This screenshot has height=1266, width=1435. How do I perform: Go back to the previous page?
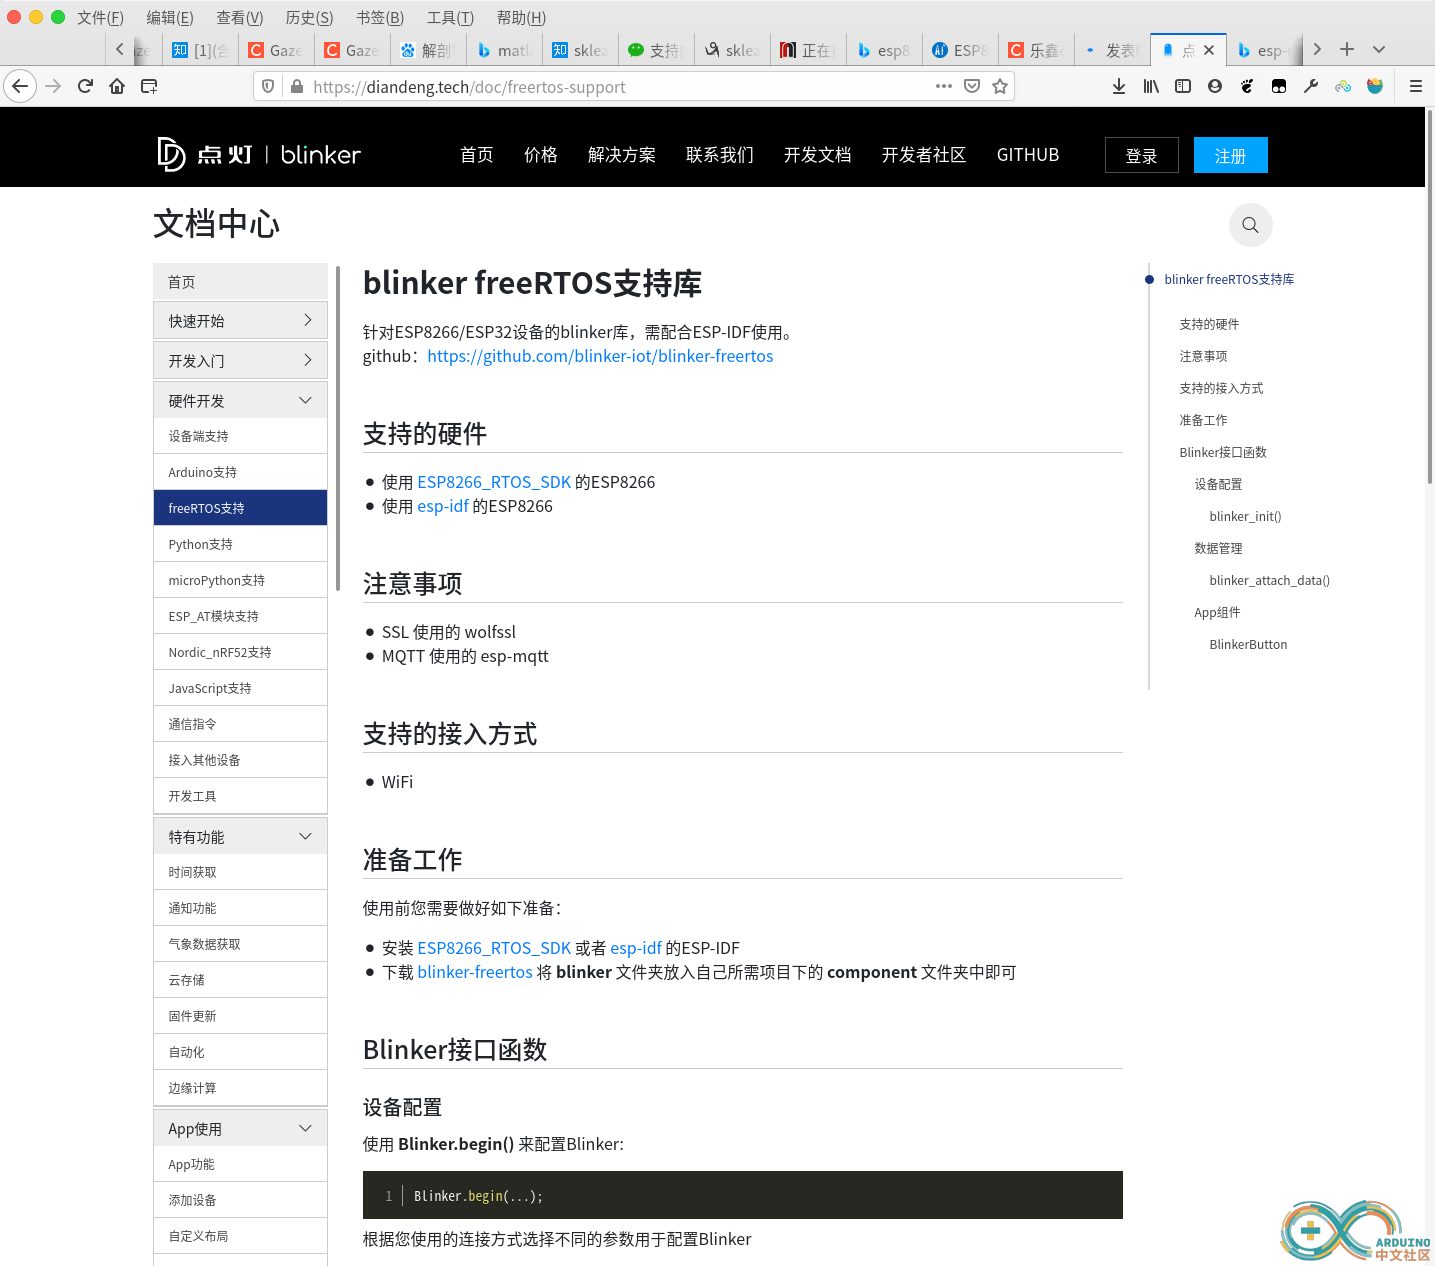(x=20, y=86)
